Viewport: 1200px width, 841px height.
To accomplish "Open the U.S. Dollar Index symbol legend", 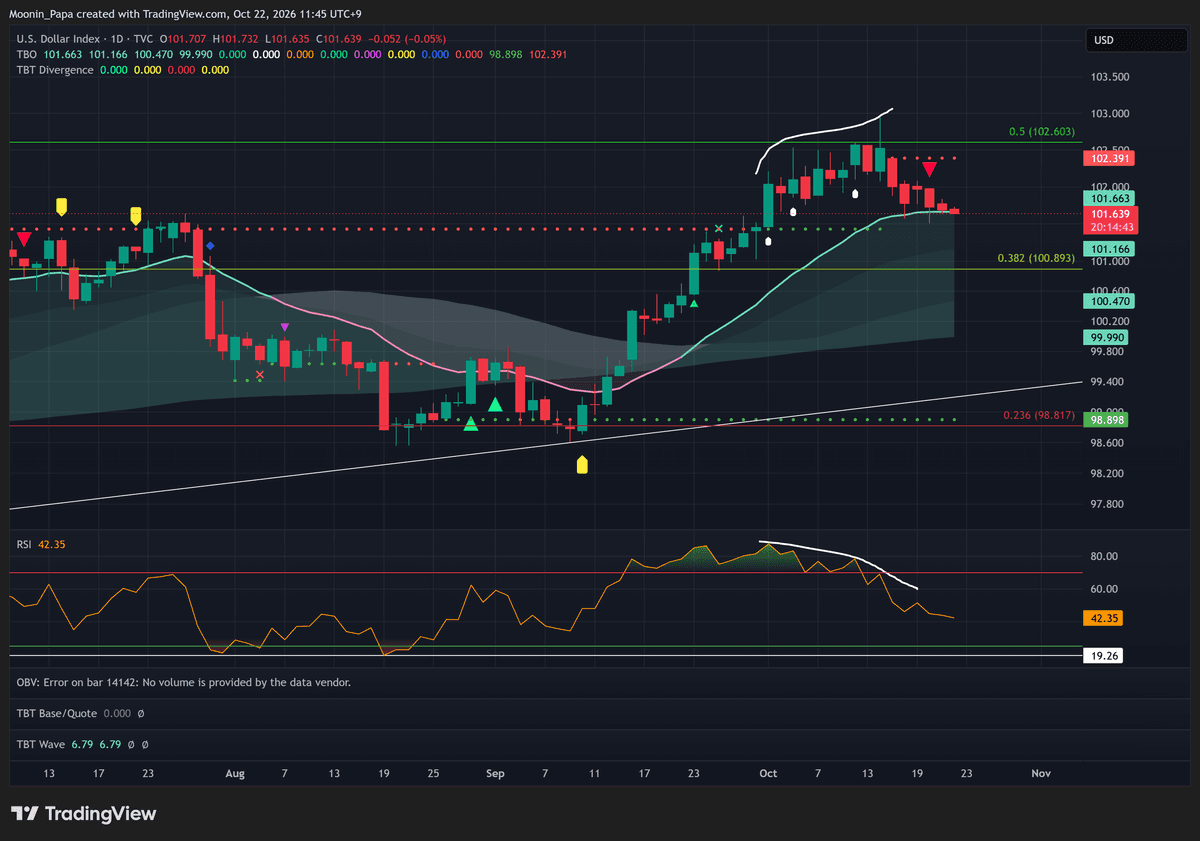I will point(80,39).
